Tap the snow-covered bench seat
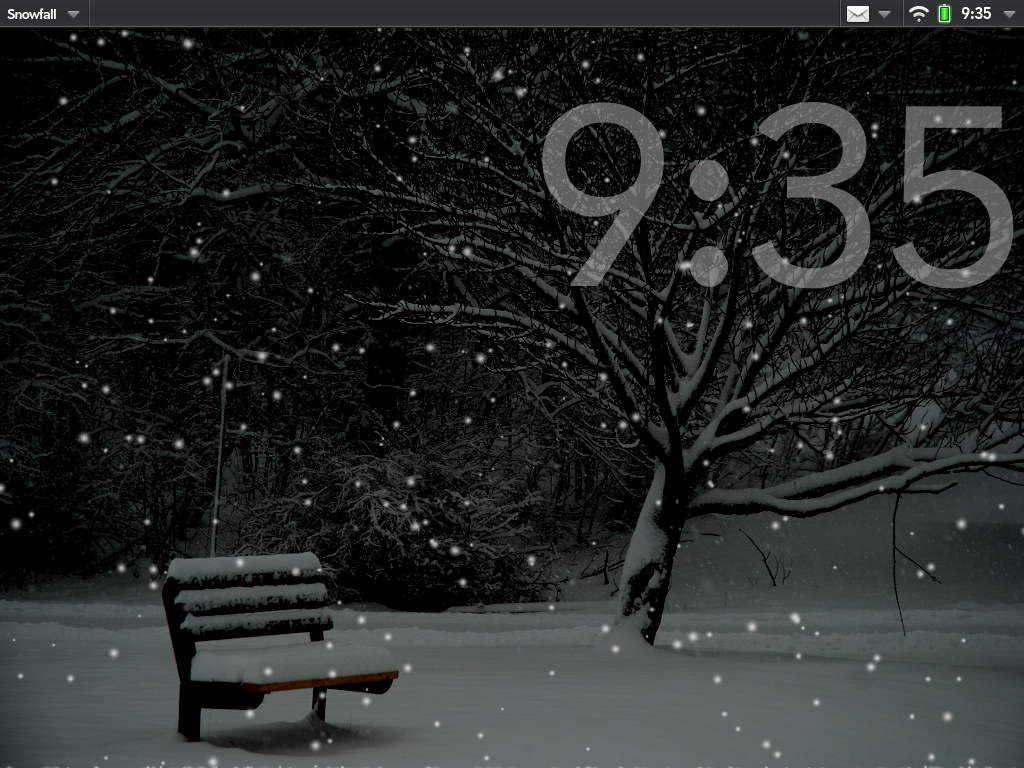 pyautogui.click(x=290, y=662)
